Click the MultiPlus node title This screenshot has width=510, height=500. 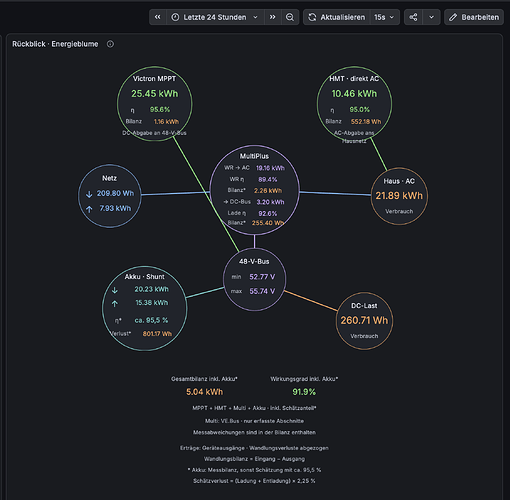click(254, 156)
